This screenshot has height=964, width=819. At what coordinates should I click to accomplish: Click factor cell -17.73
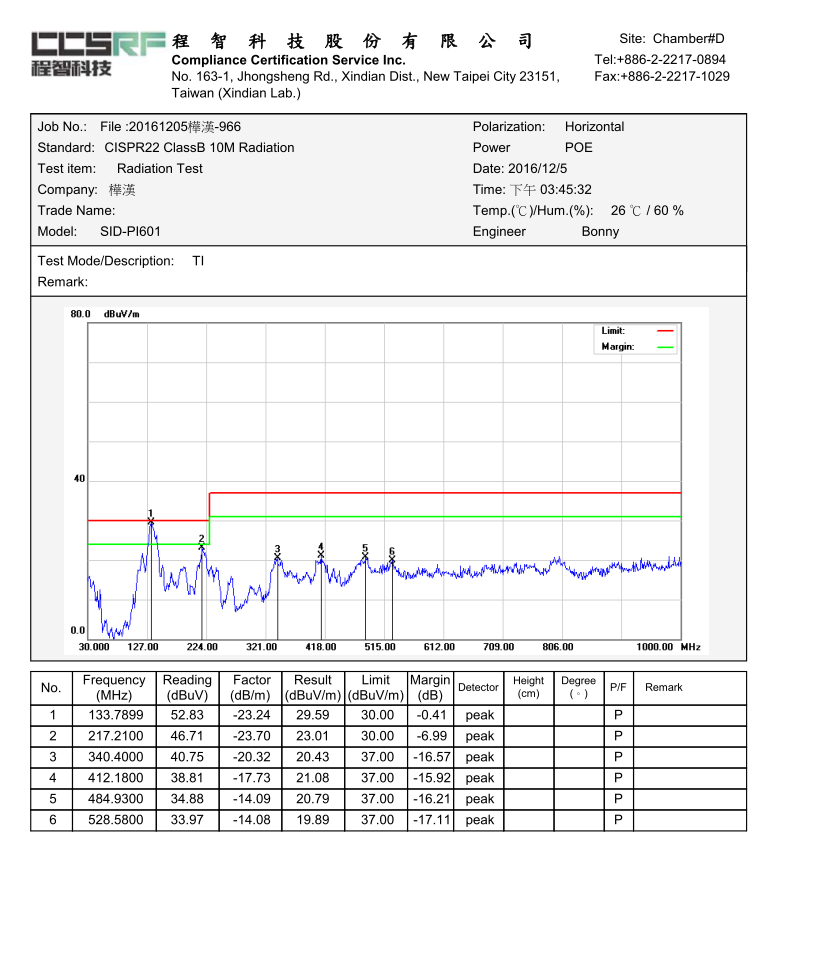pos(251,778)
